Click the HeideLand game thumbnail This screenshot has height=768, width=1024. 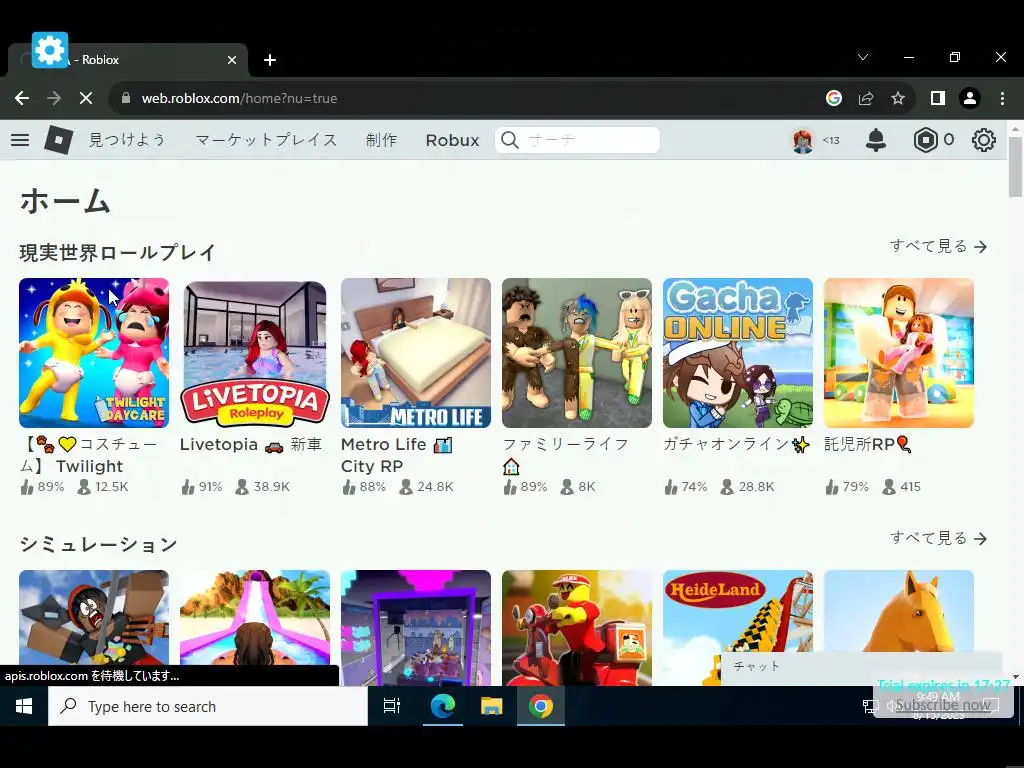[x=738, y=611]
